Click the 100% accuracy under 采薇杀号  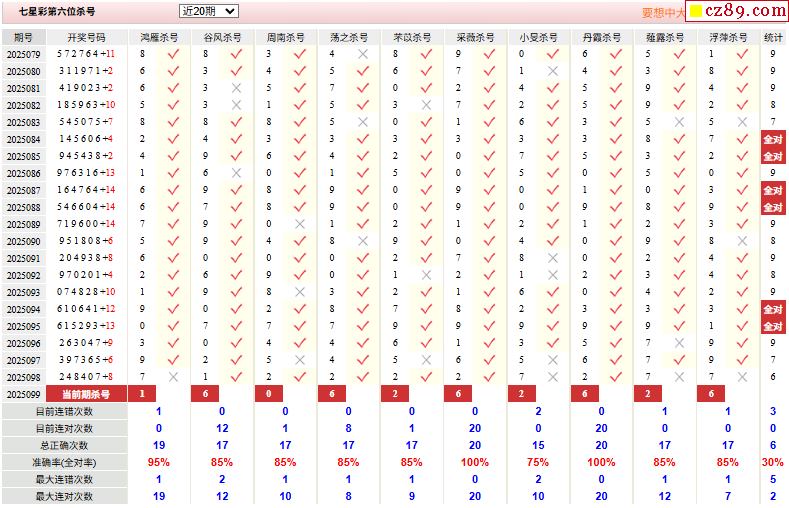point(475,462)
